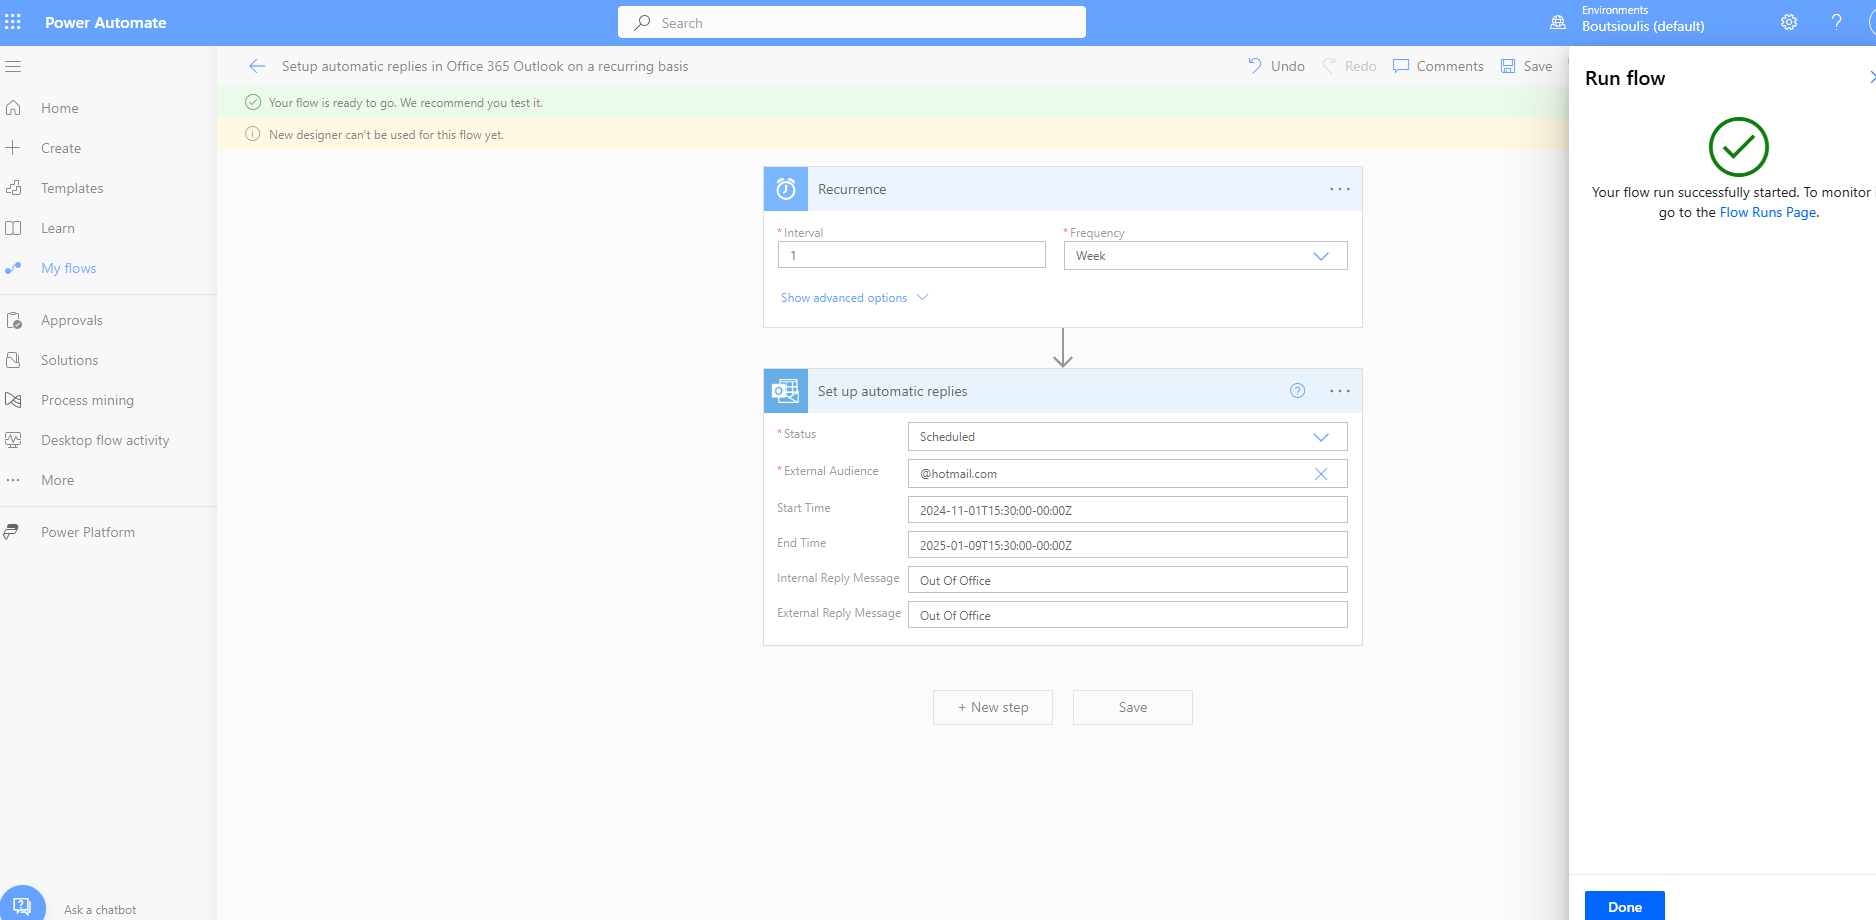Open the Frequency Week dropdown

pyautogui.click(x=1205, y=256)
